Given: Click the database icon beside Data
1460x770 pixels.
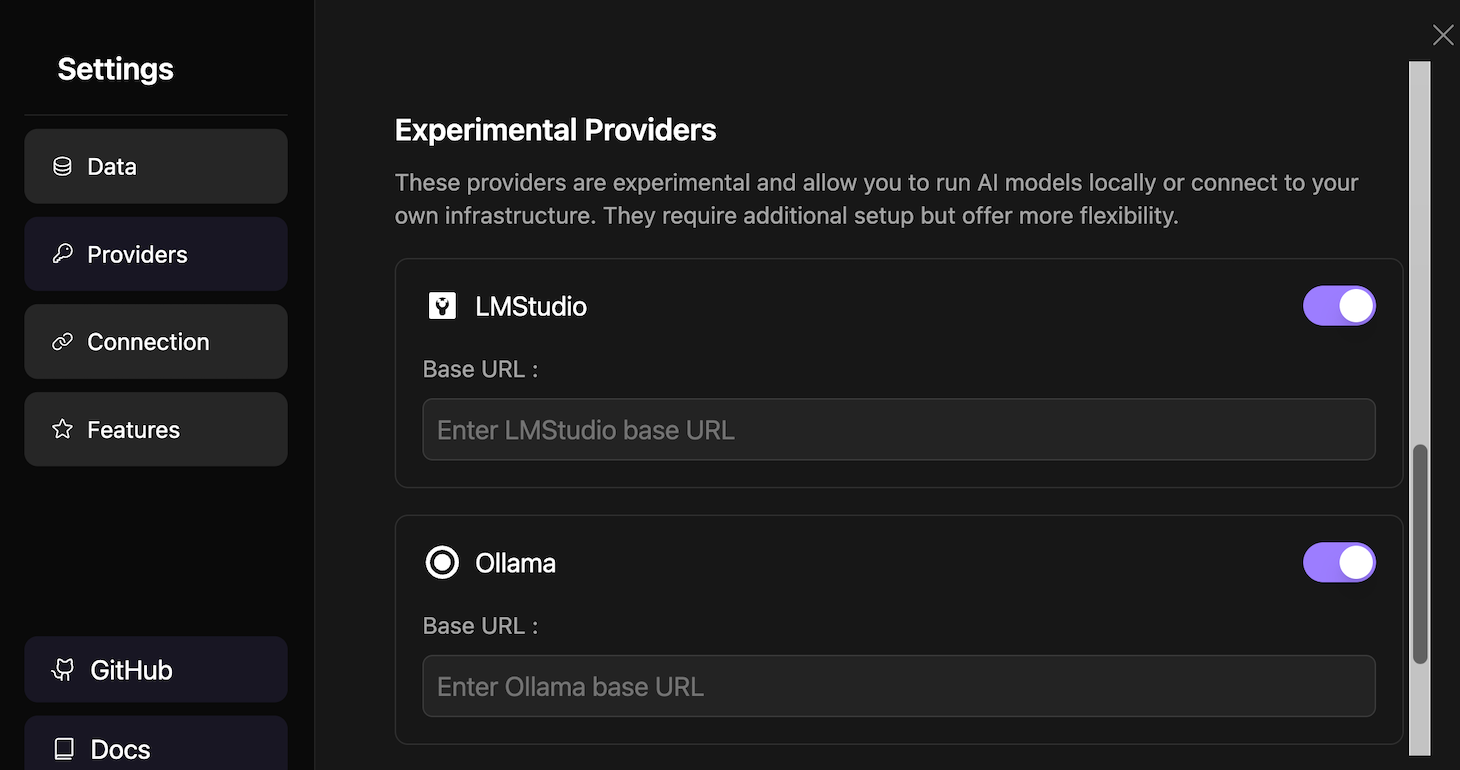Looking at the screenshot, I should (62, 166).
